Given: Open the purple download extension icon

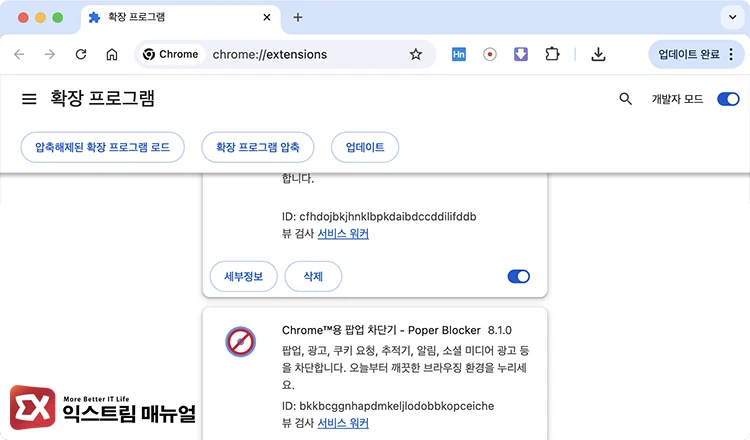Looking at the screenshot, I should [x=520, y=54].
